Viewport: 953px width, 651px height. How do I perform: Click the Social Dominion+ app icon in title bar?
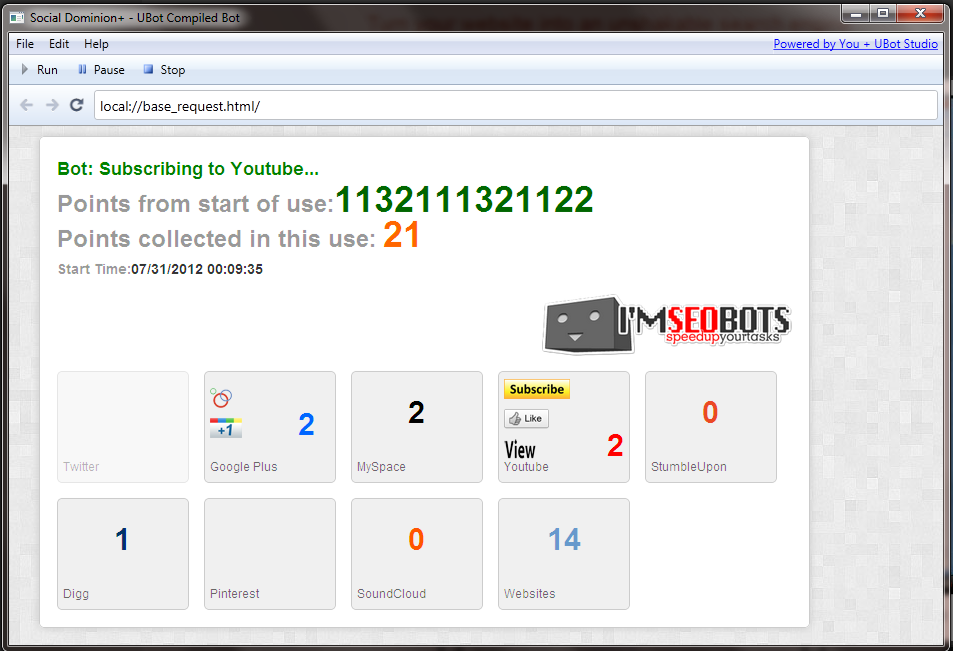17,18
